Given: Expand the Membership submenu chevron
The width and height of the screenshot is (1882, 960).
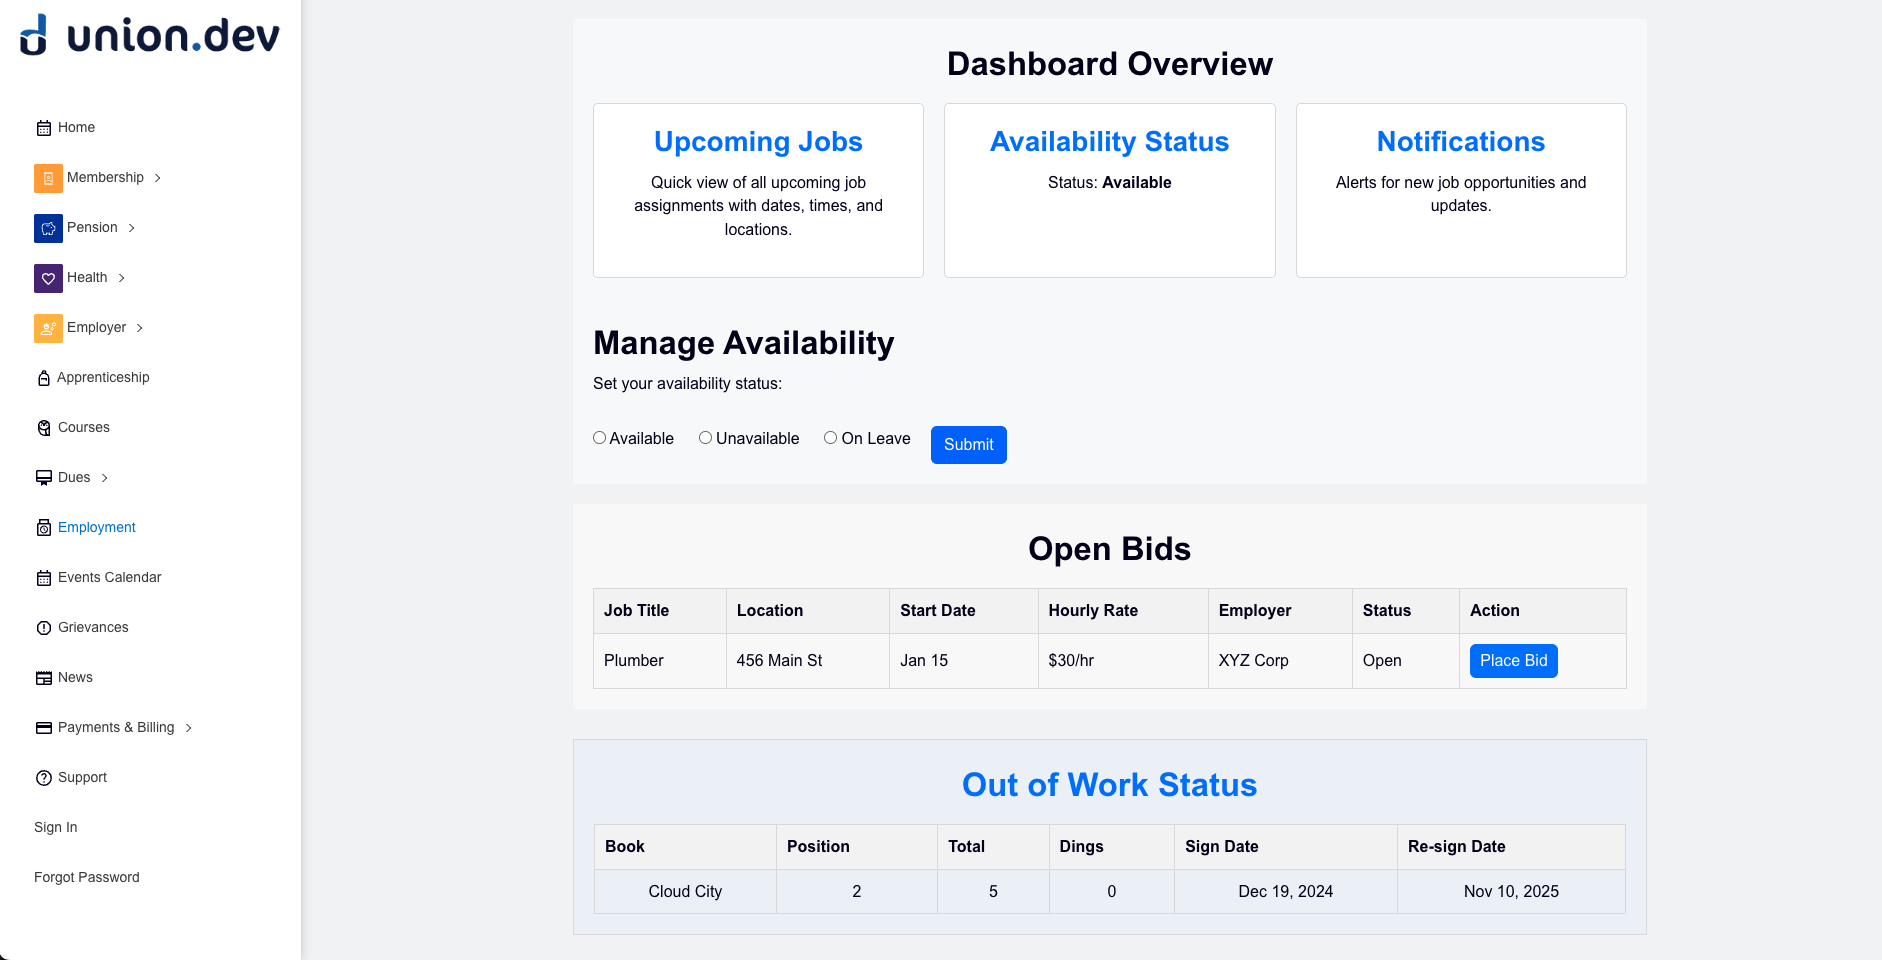Looking at the screenshot, I should 158,178.
